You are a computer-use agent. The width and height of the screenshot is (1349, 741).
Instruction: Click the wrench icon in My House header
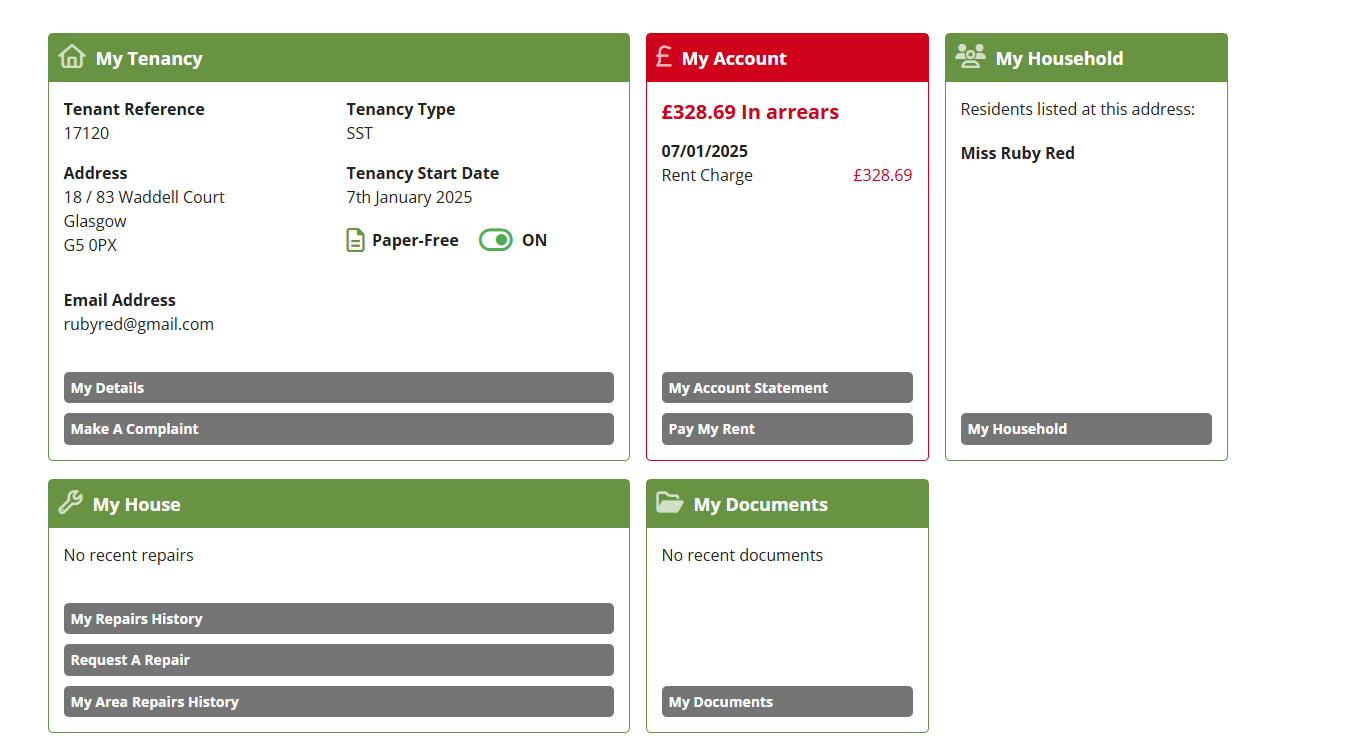(70, 503)
